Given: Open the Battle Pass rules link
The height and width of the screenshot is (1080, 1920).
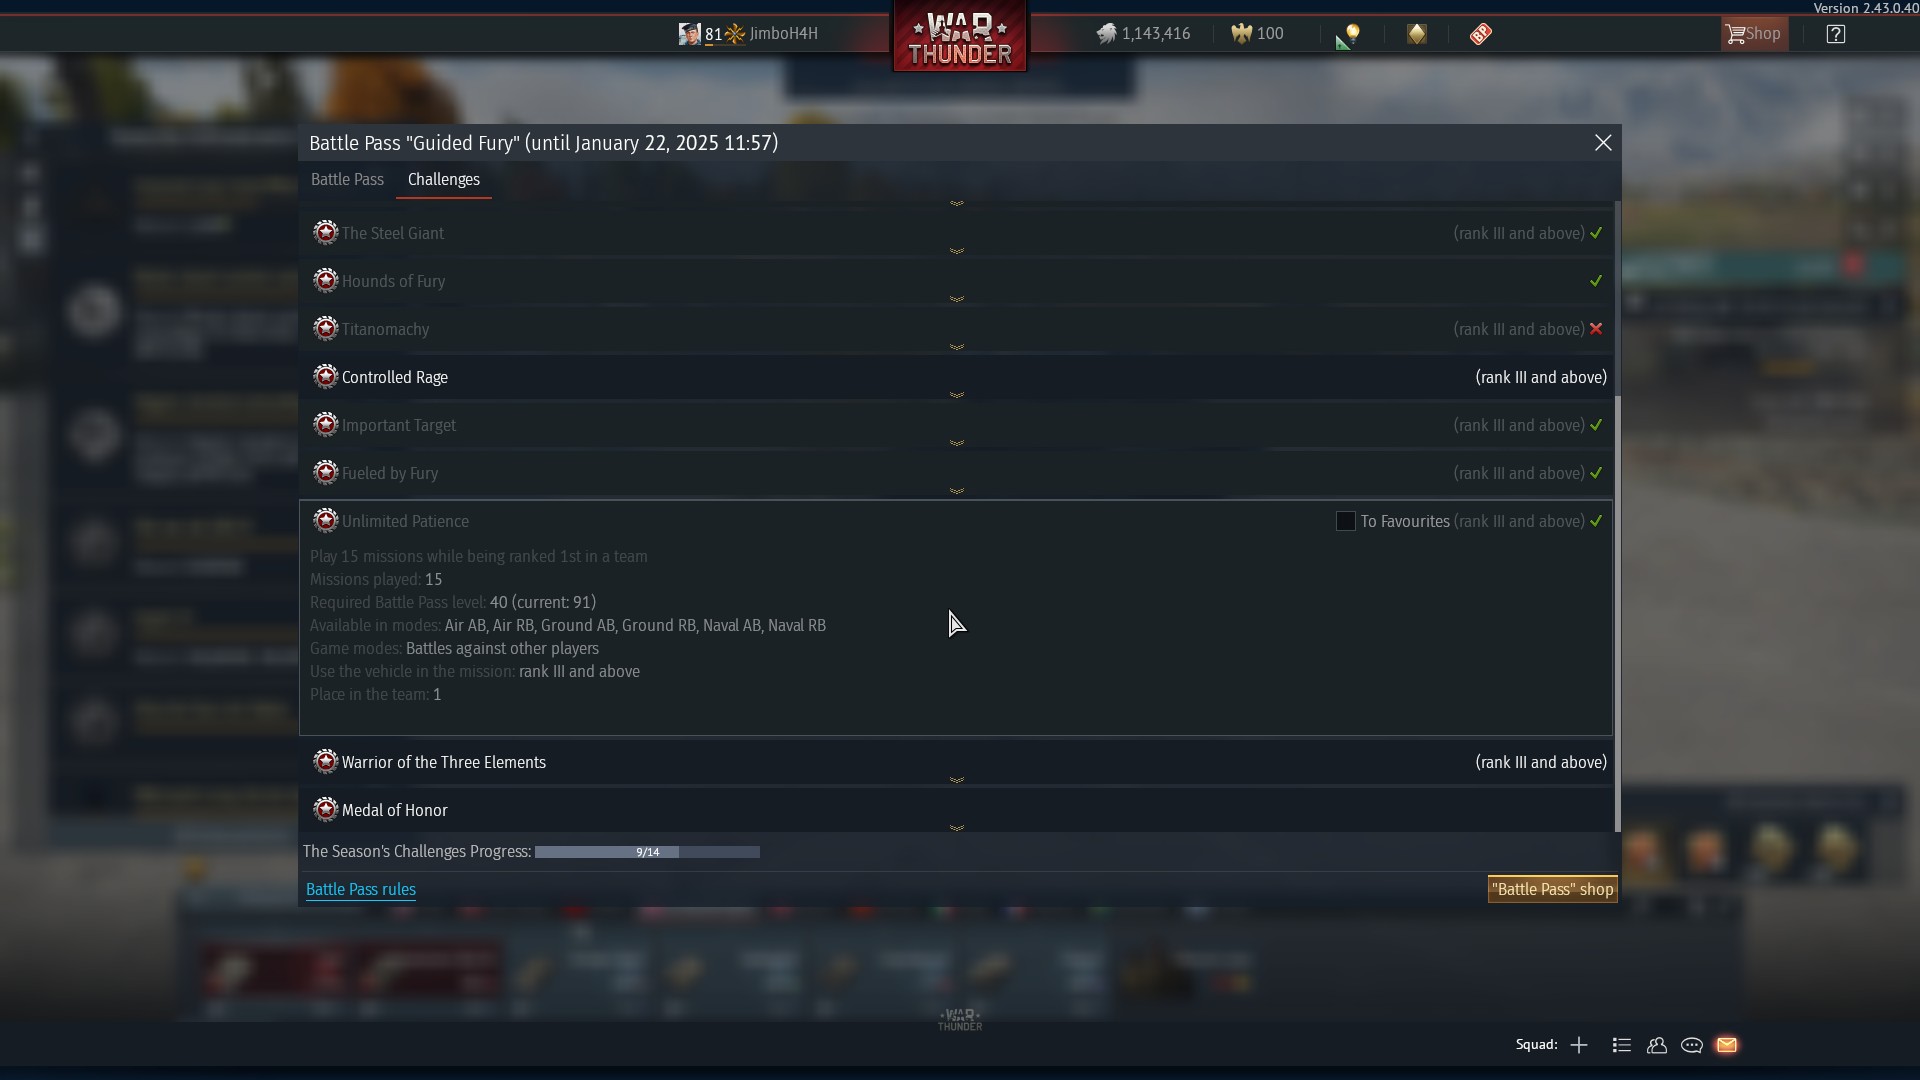Looking at the screenshot, I should [x=361, y=890].
